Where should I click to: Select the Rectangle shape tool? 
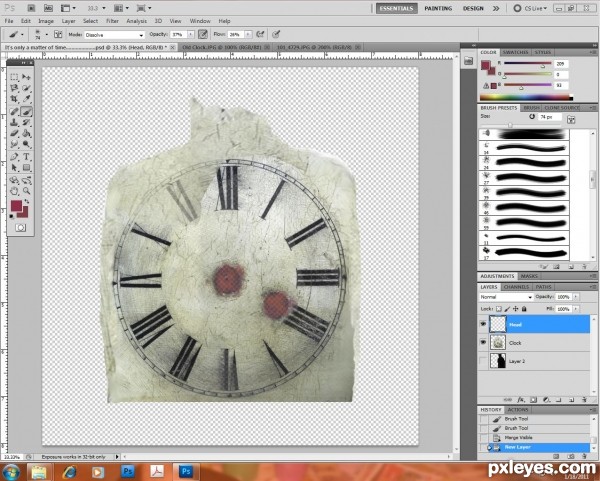click(x=26, y=168)
